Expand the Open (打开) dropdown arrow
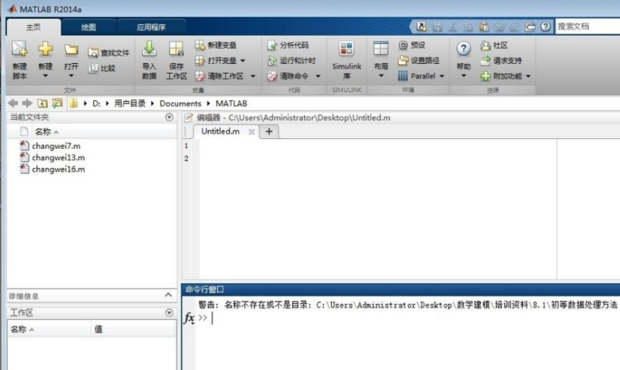This screenshot has height=370, width=620. coord(71,76)
